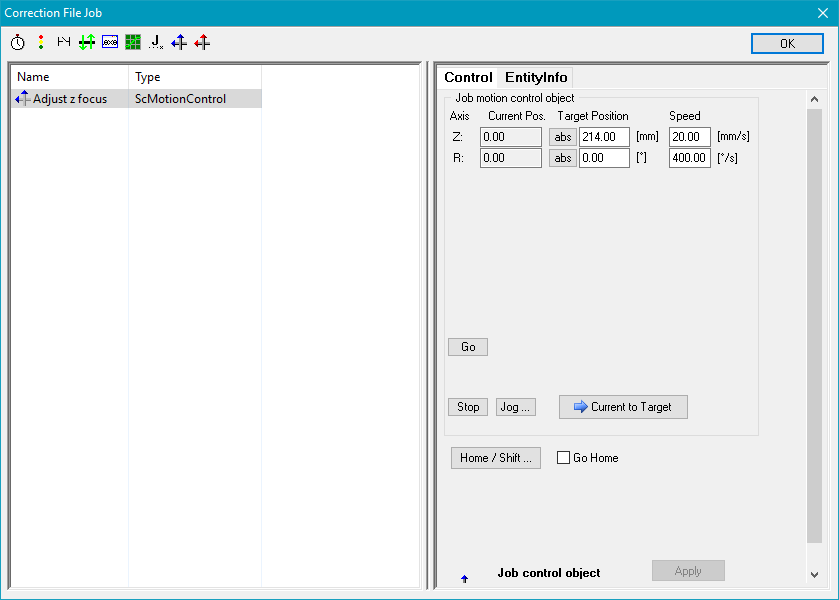The image size is (839, 600).
Task: Click the blue arrow motion control icon
Action: [x=179, y=42]
